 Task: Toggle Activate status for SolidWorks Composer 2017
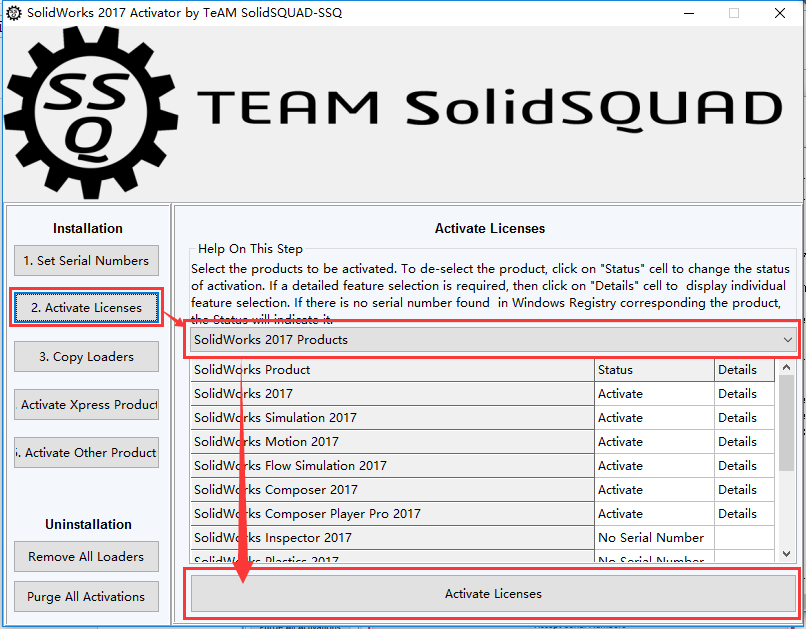coord(654,490)
